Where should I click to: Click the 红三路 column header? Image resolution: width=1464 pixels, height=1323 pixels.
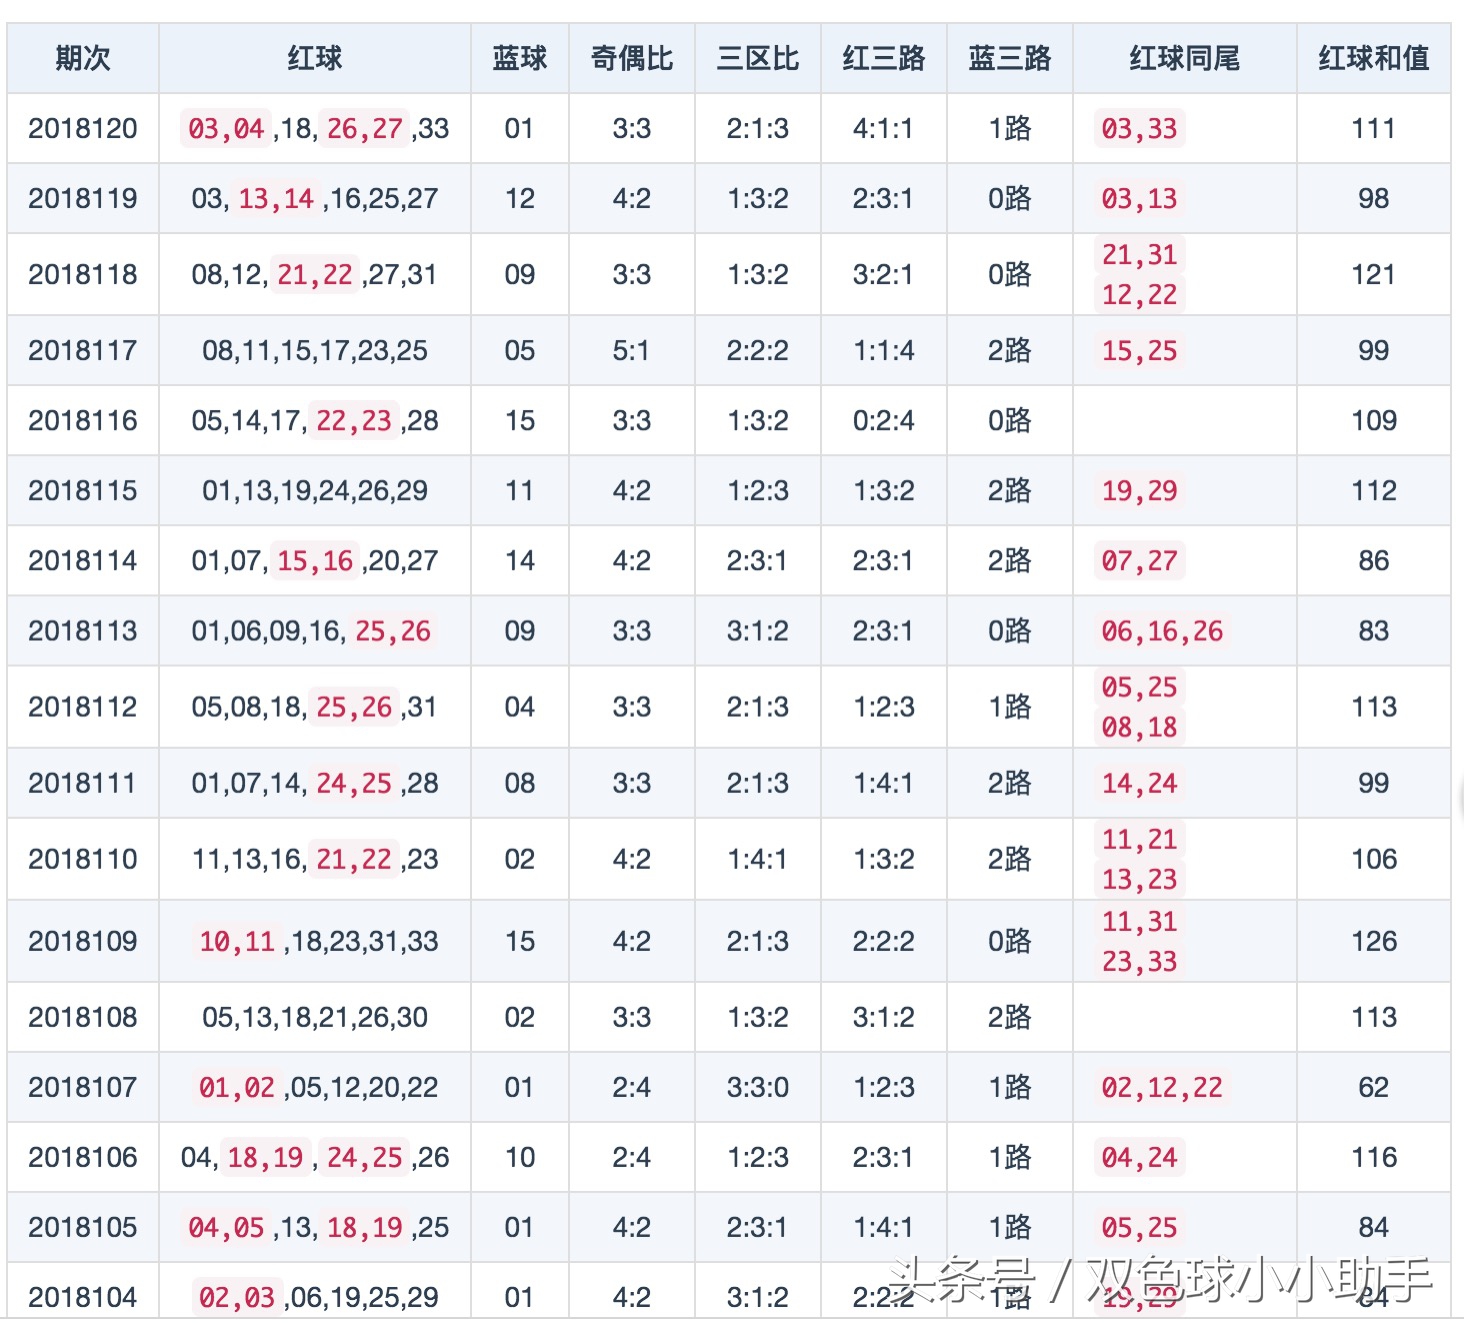tap(883, 59)
